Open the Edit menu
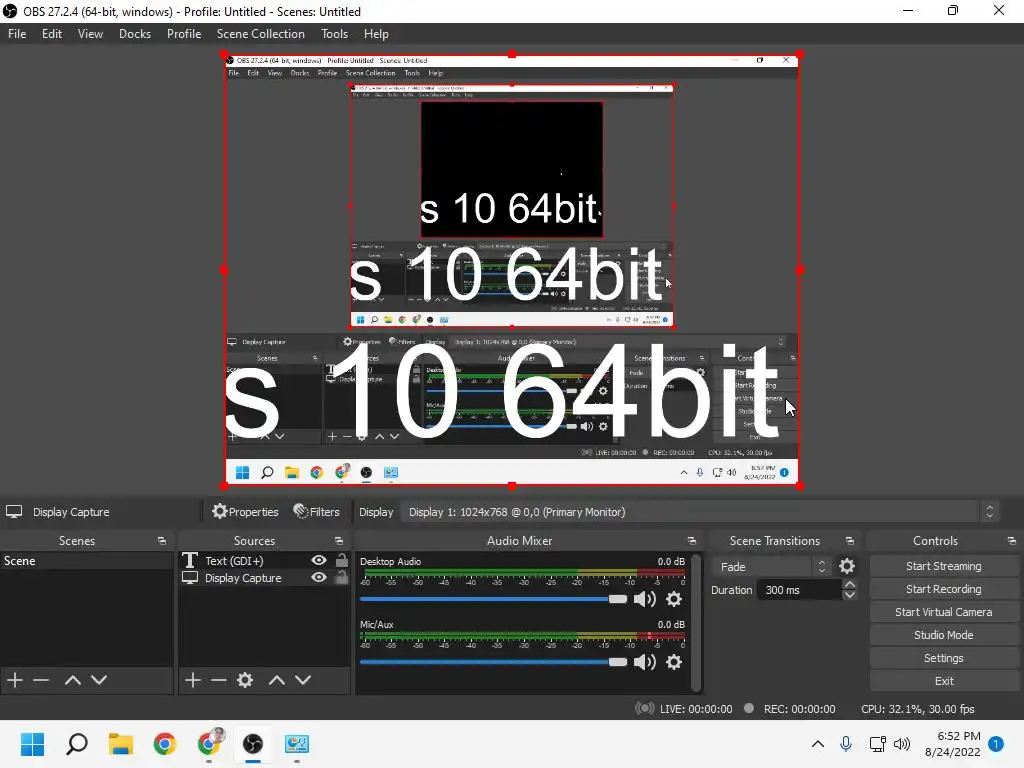The width and height of the screenshot is (1024, 768). point(52,34)
